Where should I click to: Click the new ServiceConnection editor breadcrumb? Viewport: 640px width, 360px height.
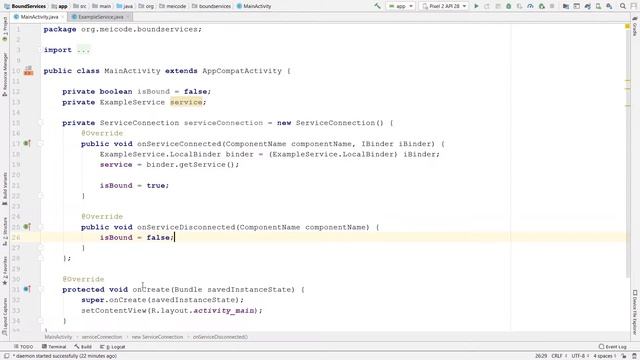(x=157, y=337)
